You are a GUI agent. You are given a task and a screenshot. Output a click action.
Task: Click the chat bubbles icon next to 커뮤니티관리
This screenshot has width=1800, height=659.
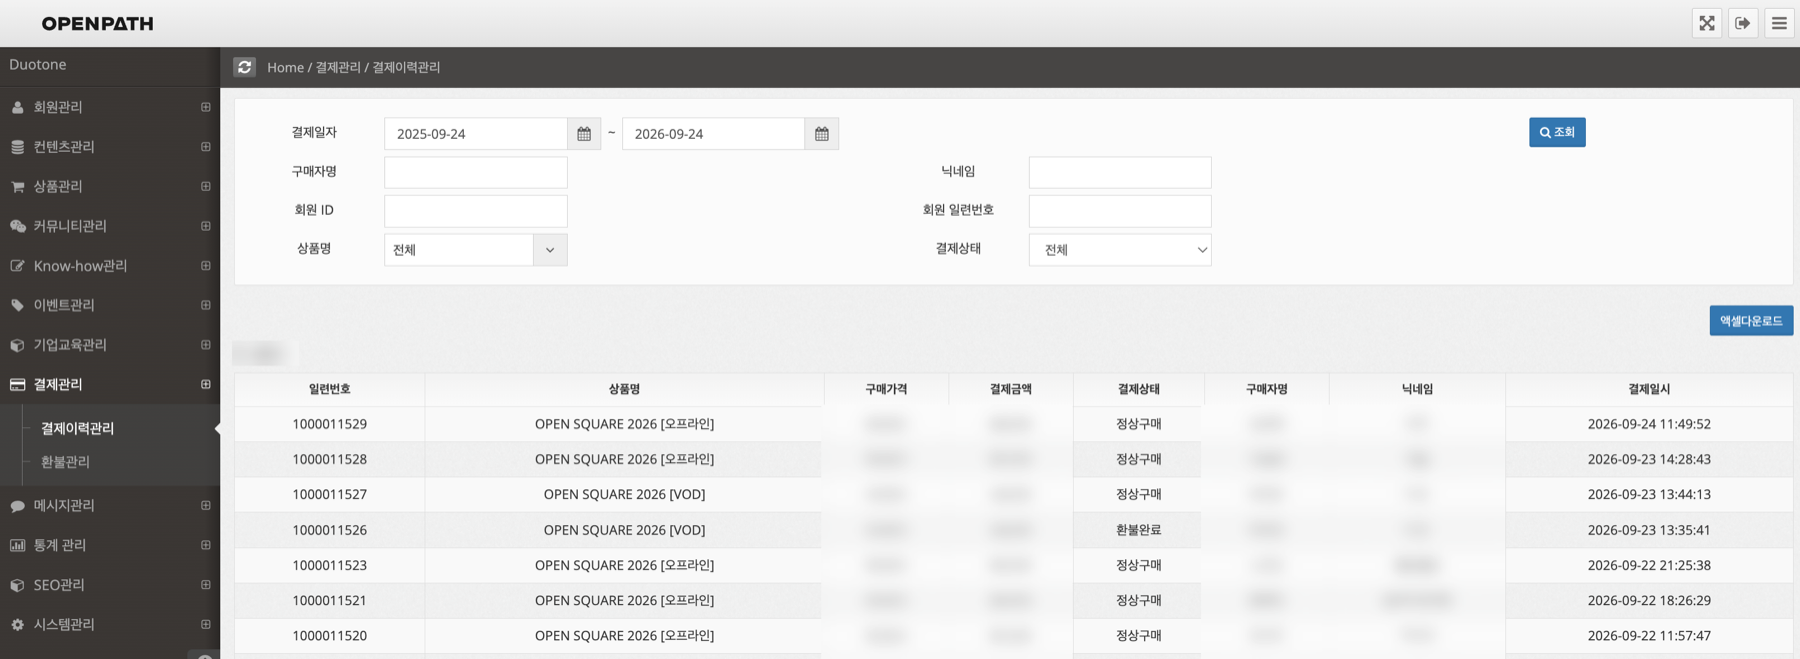[17, 226]
